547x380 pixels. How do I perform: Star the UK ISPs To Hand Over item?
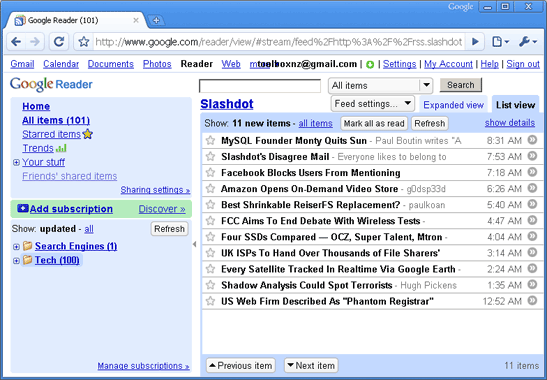click(210, 253)
